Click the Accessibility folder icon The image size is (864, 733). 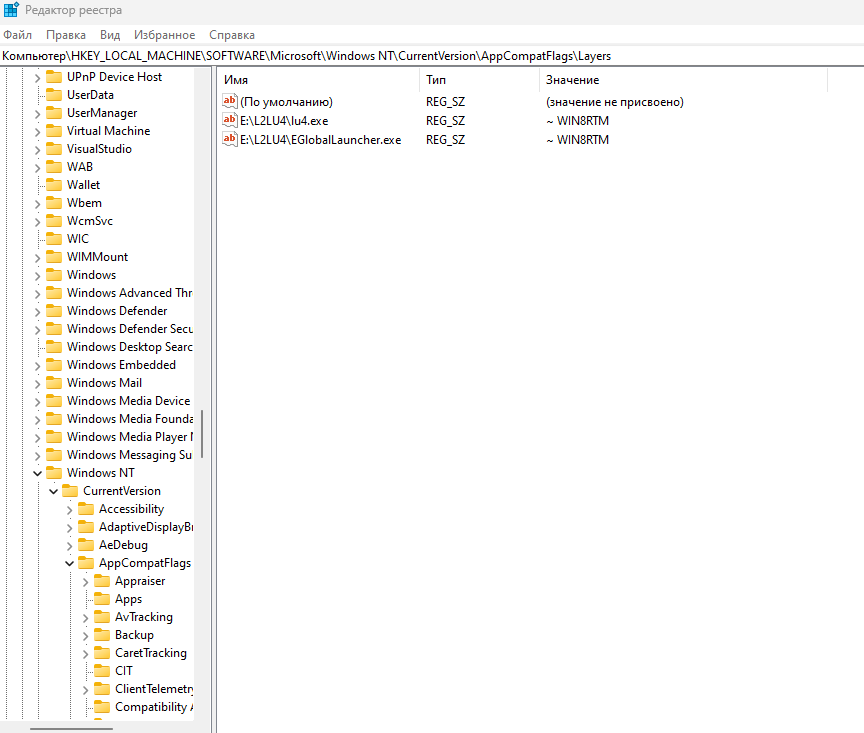click(x=86, y=509)
